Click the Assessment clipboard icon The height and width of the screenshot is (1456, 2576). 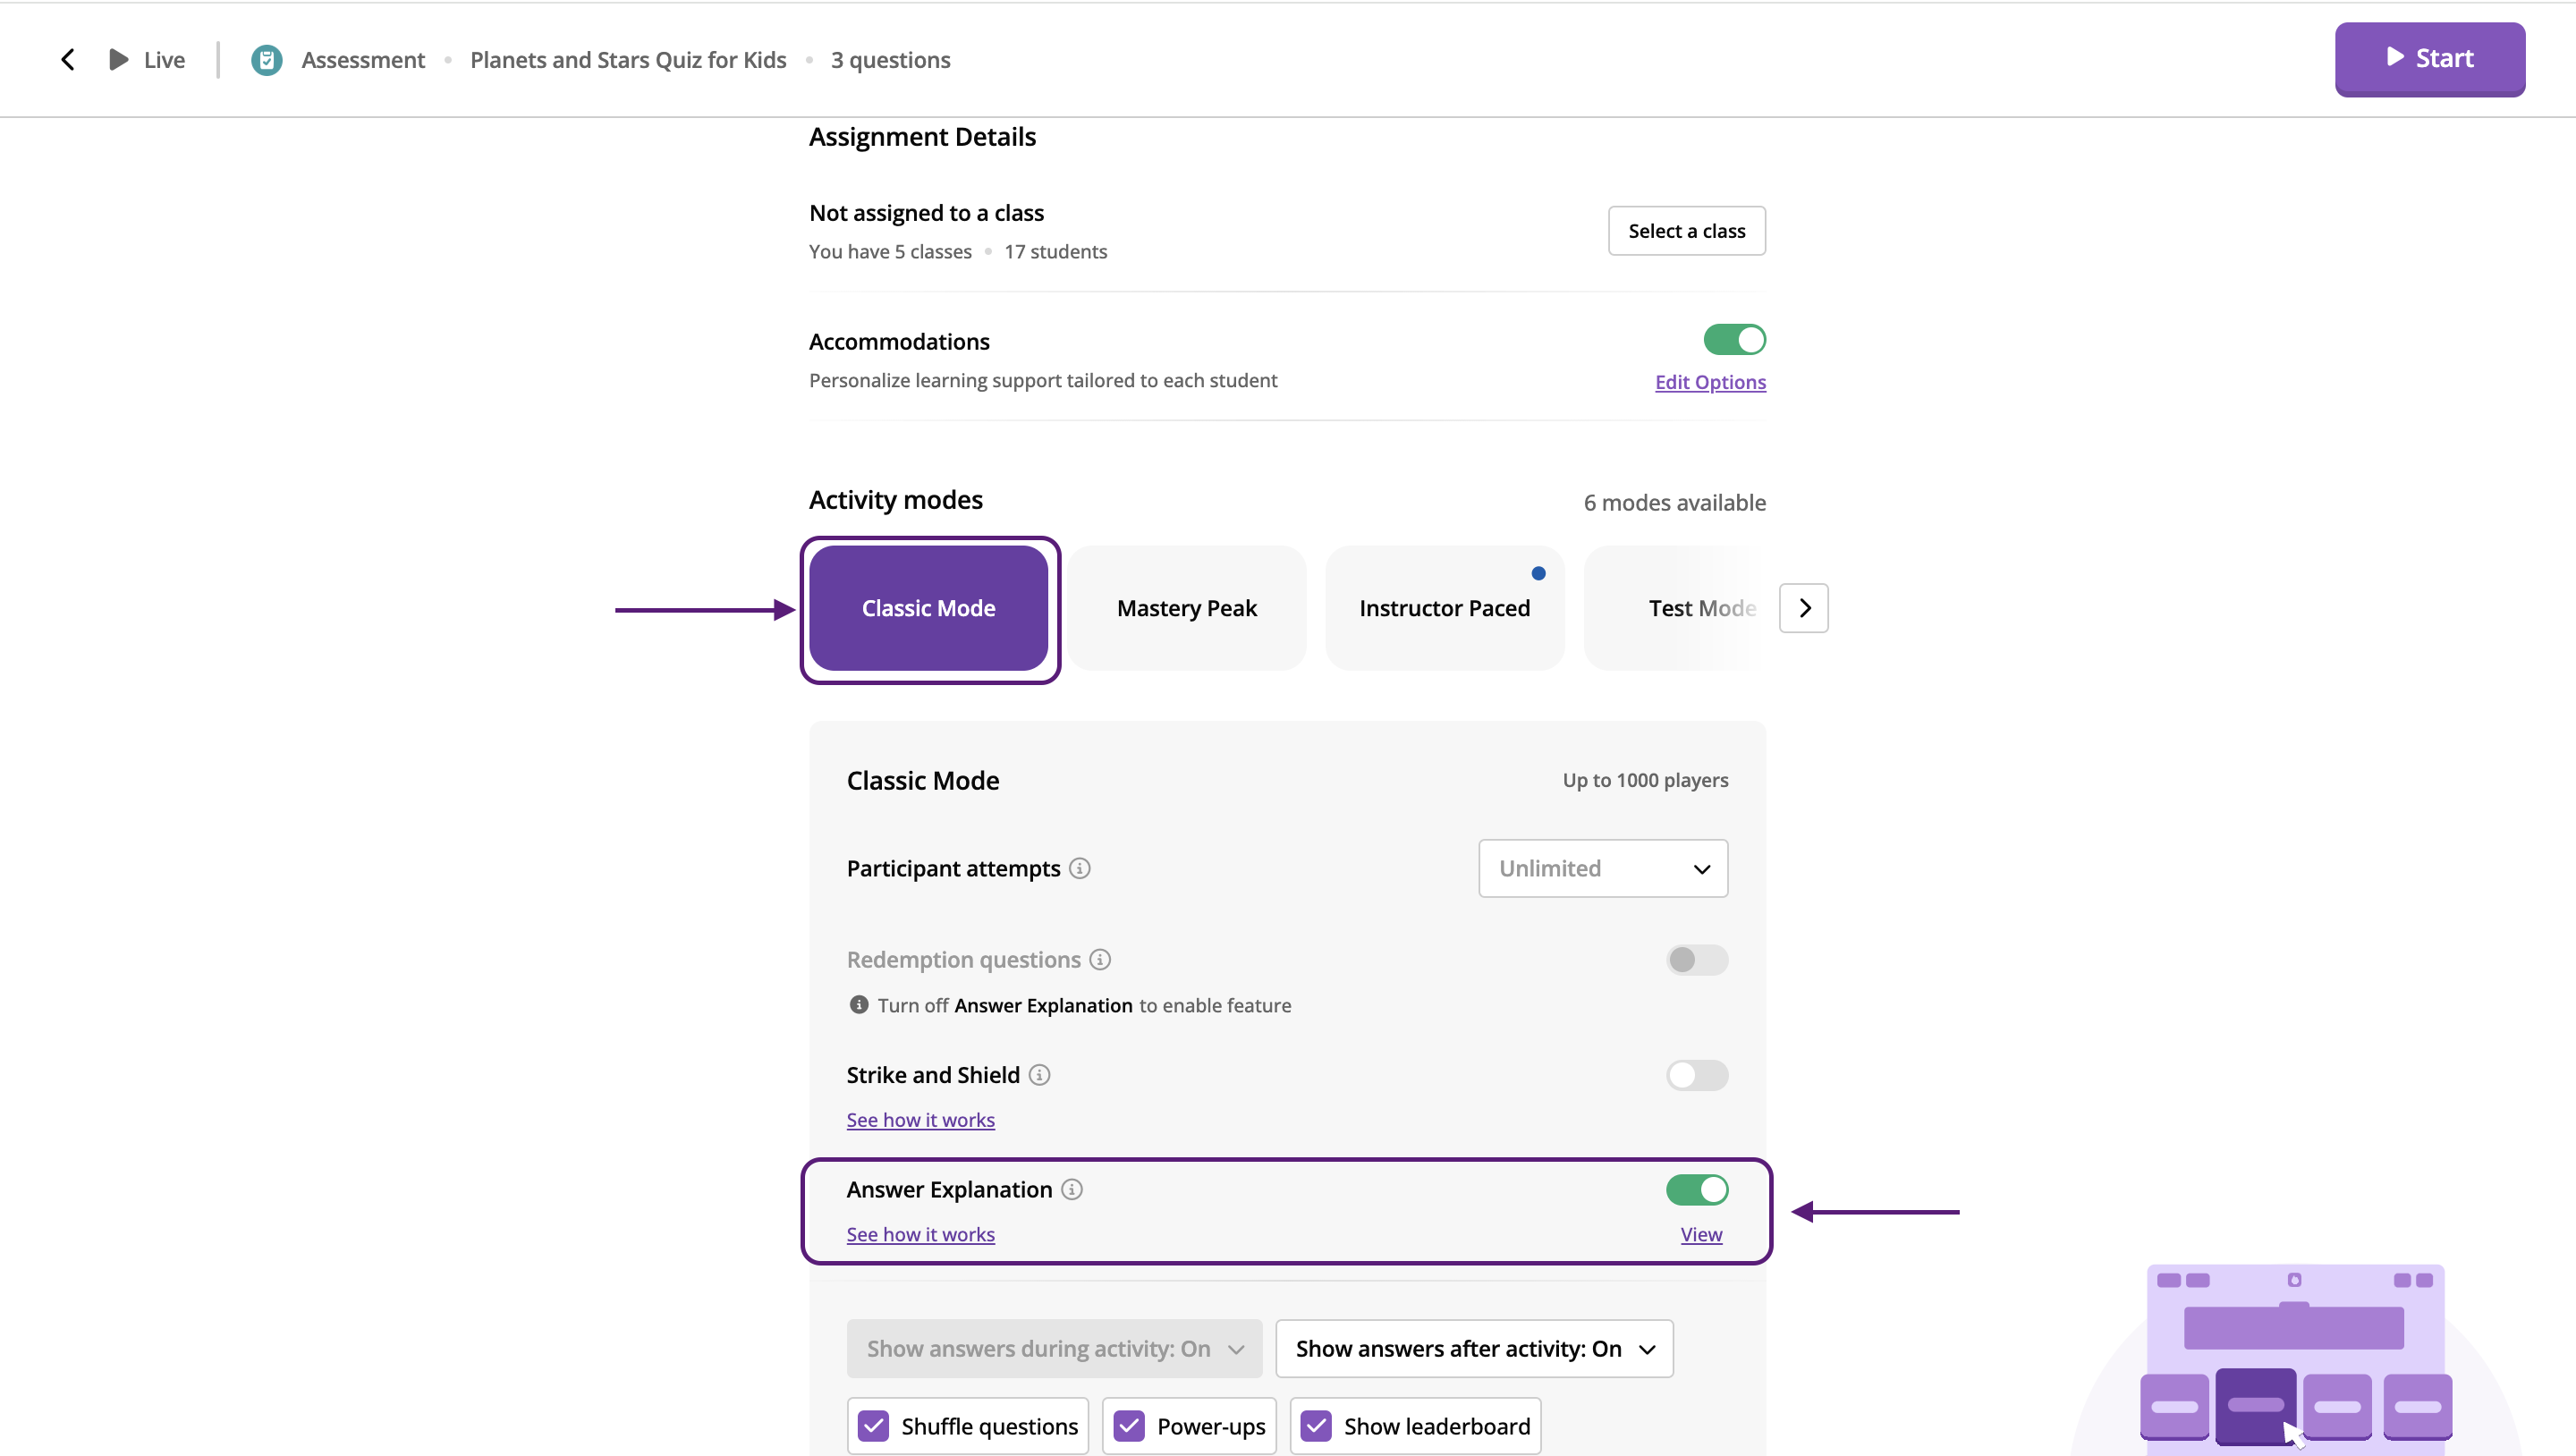point(266,60)
